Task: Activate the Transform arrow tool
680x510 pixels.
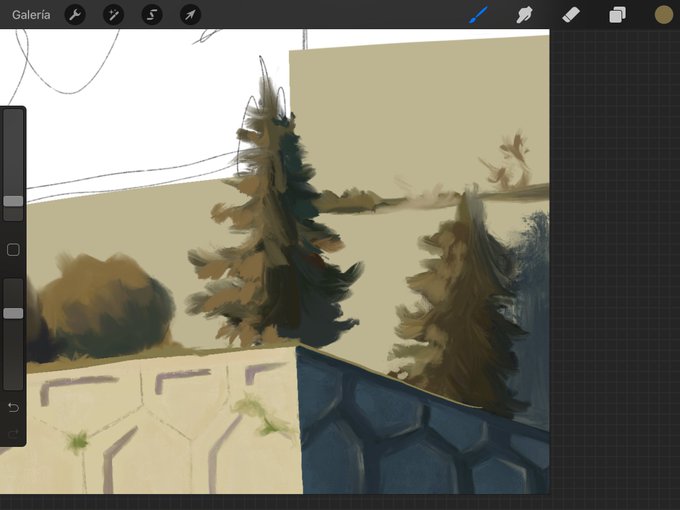Action: [x=190, y=15]
